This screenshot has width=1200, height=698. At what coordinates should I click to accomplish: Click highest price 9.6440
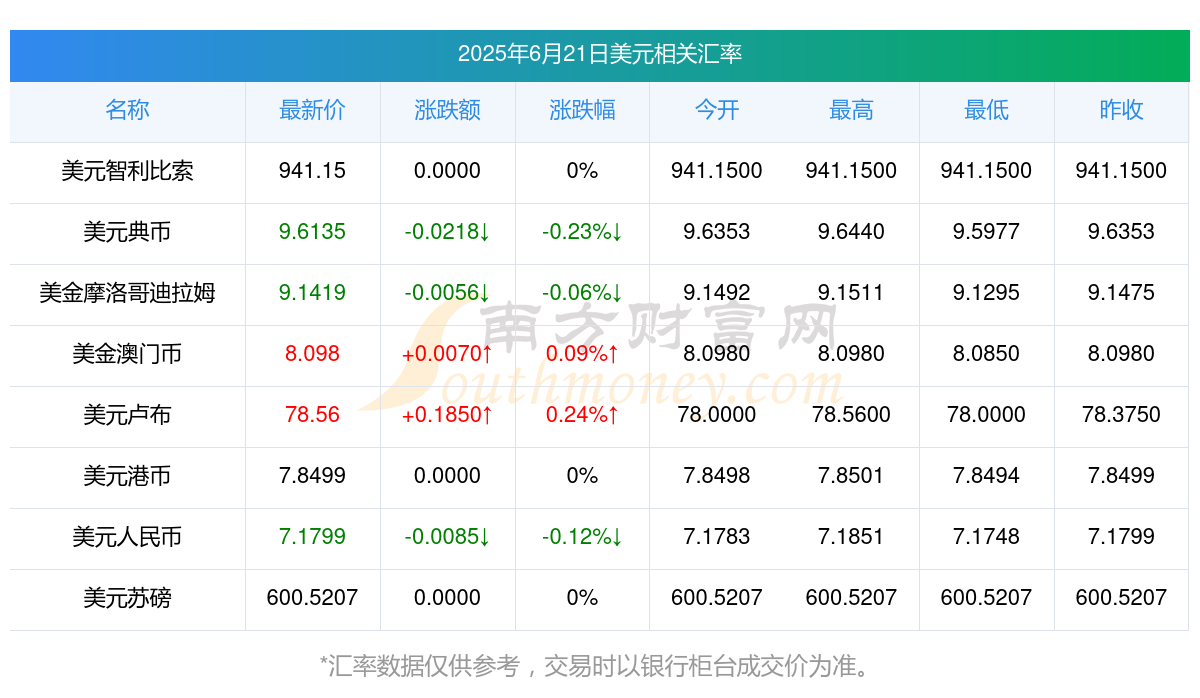[x=851, y=232]
